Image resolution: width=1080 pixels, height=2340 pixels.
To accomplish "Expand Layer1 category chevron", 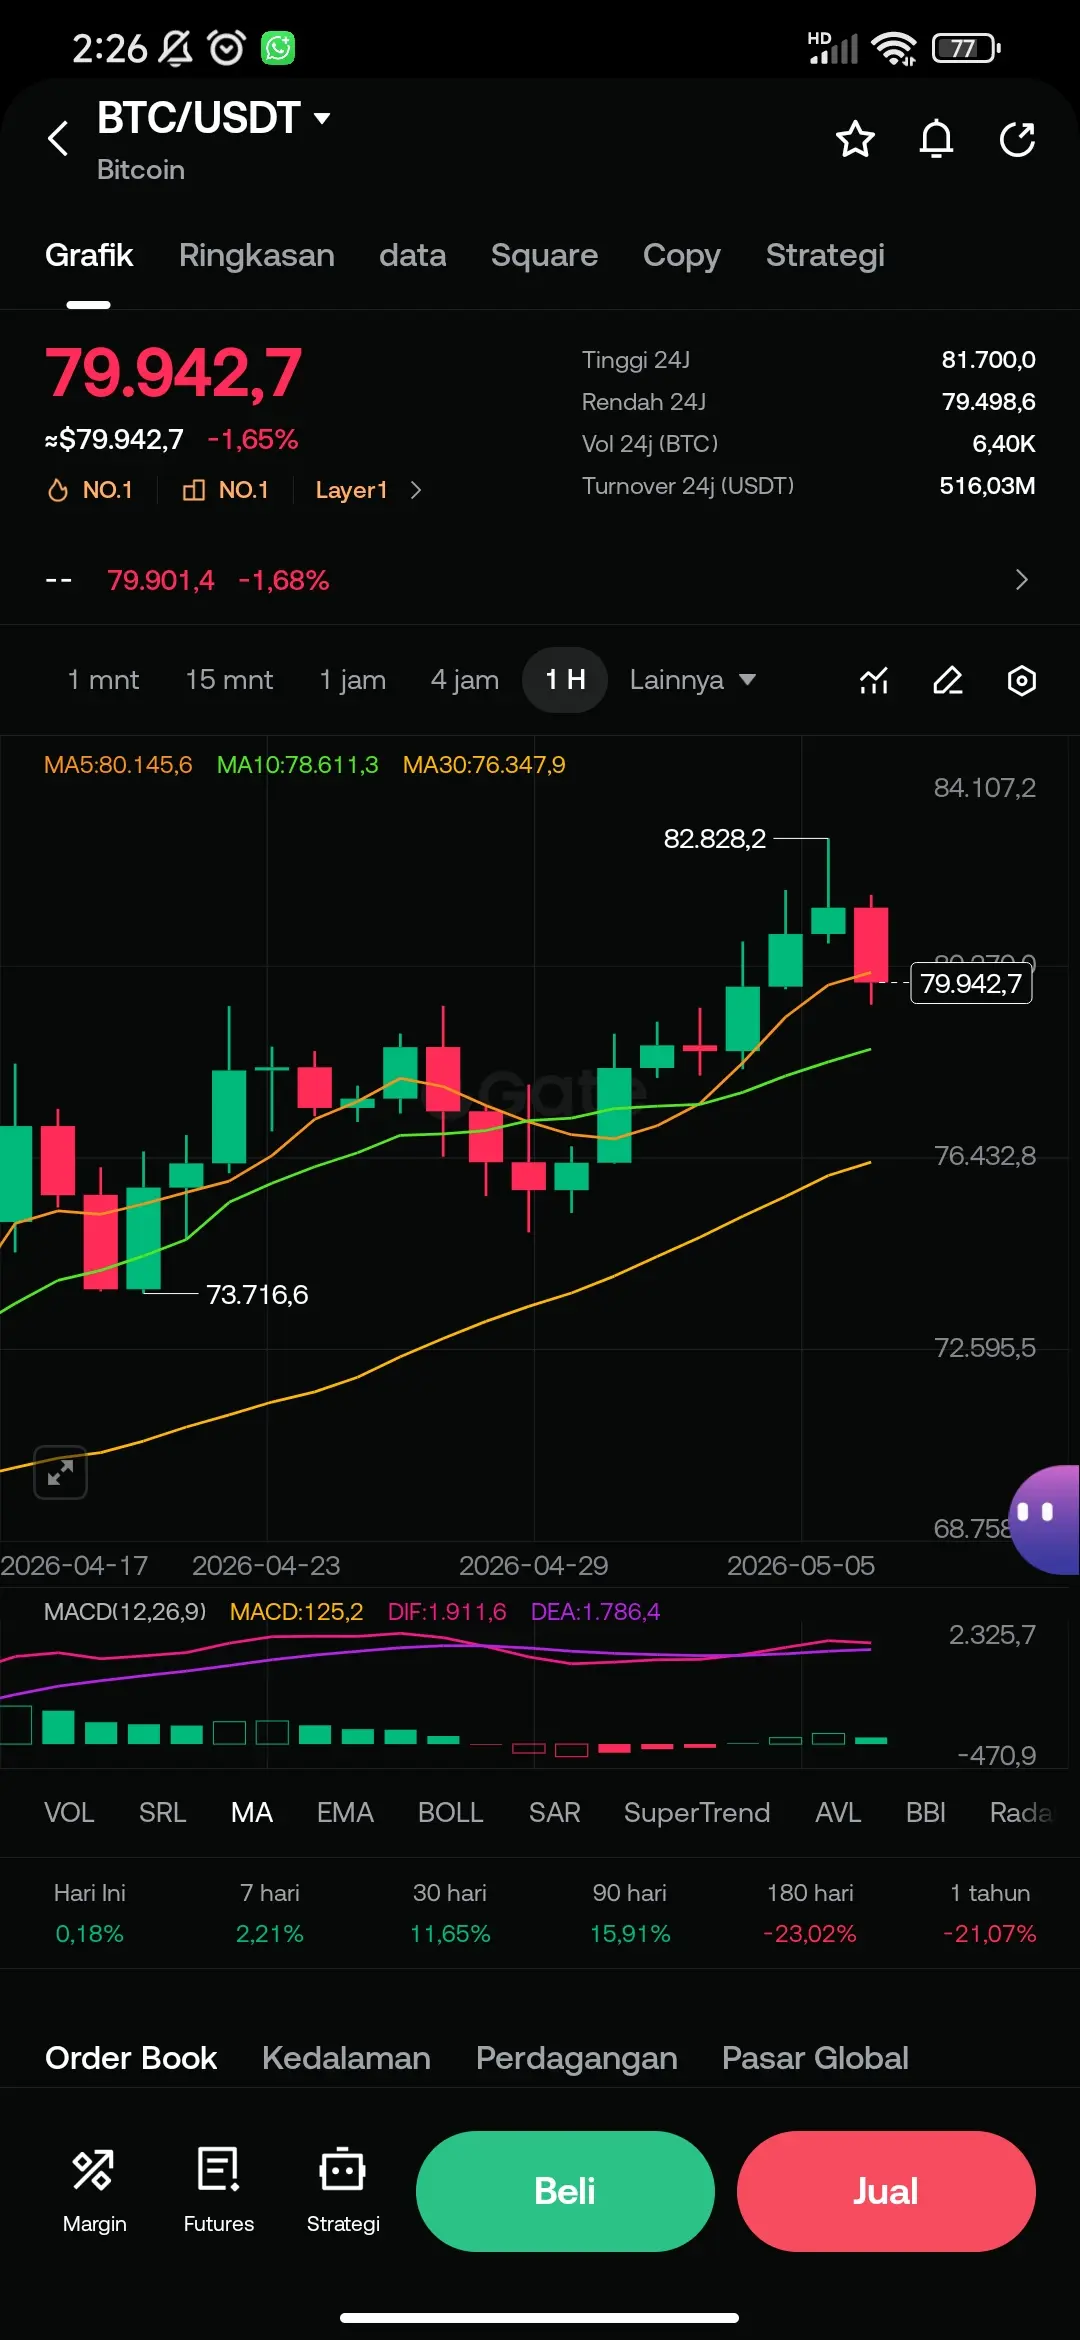I will tap(416, 490).
